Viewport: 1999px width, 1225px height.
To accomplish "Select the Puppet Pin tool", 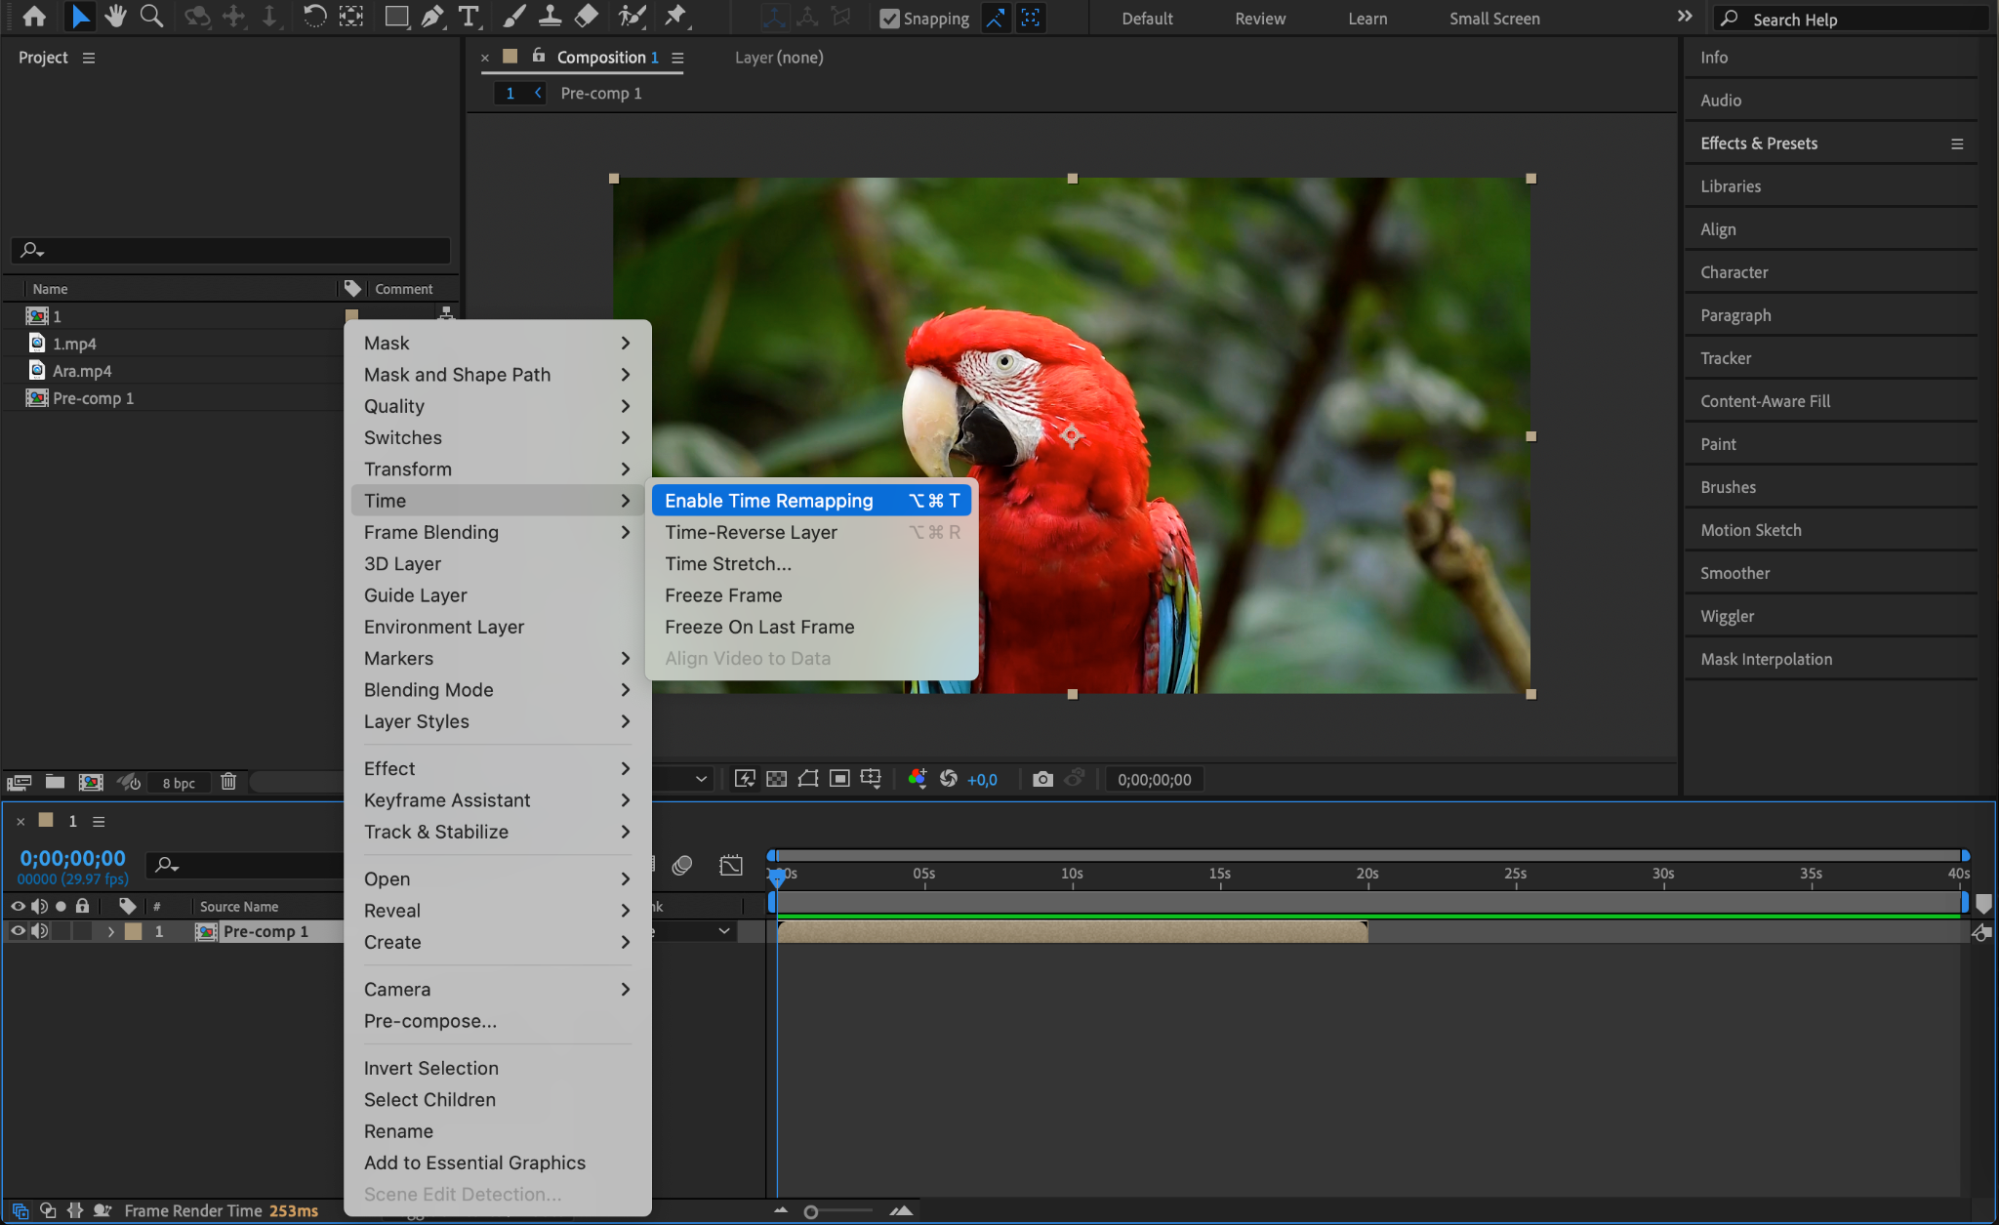I will point(676,16).
